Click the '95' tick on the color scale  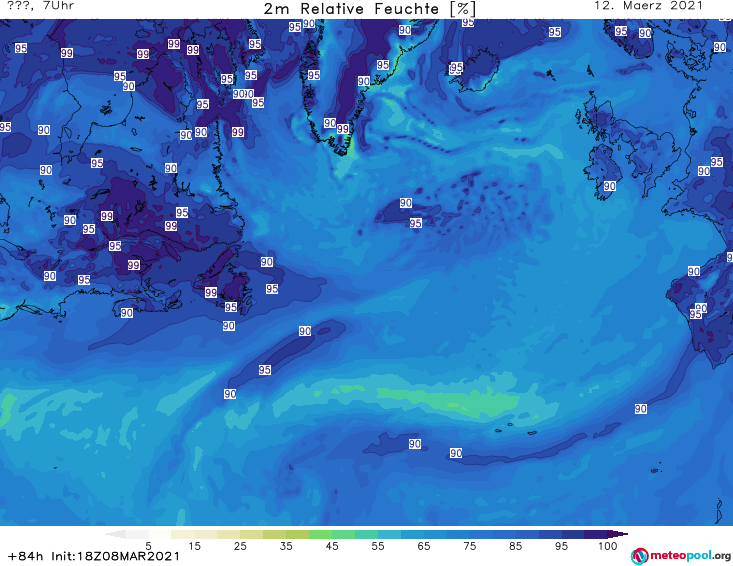(561, 546)
